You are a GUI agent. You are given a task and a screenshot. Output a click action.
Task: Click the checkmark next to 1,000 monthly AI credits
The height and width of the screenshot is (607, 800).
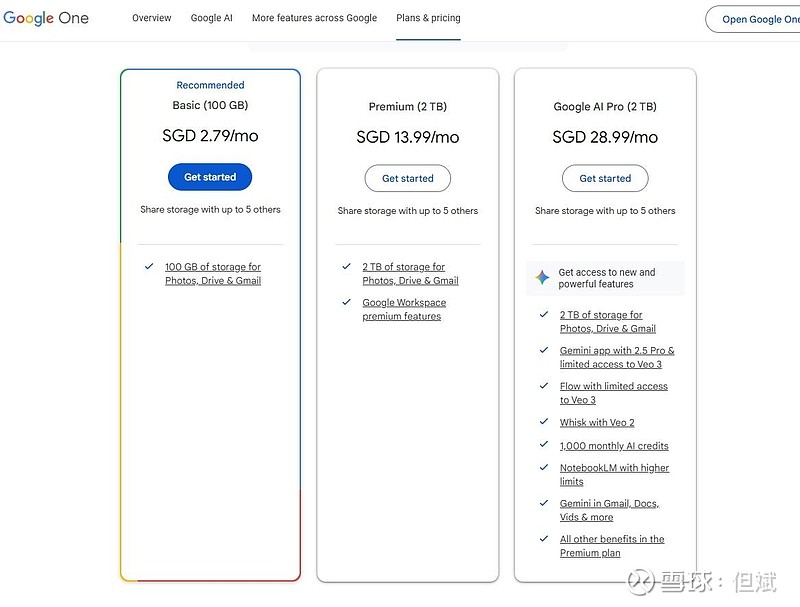(544, 444)
